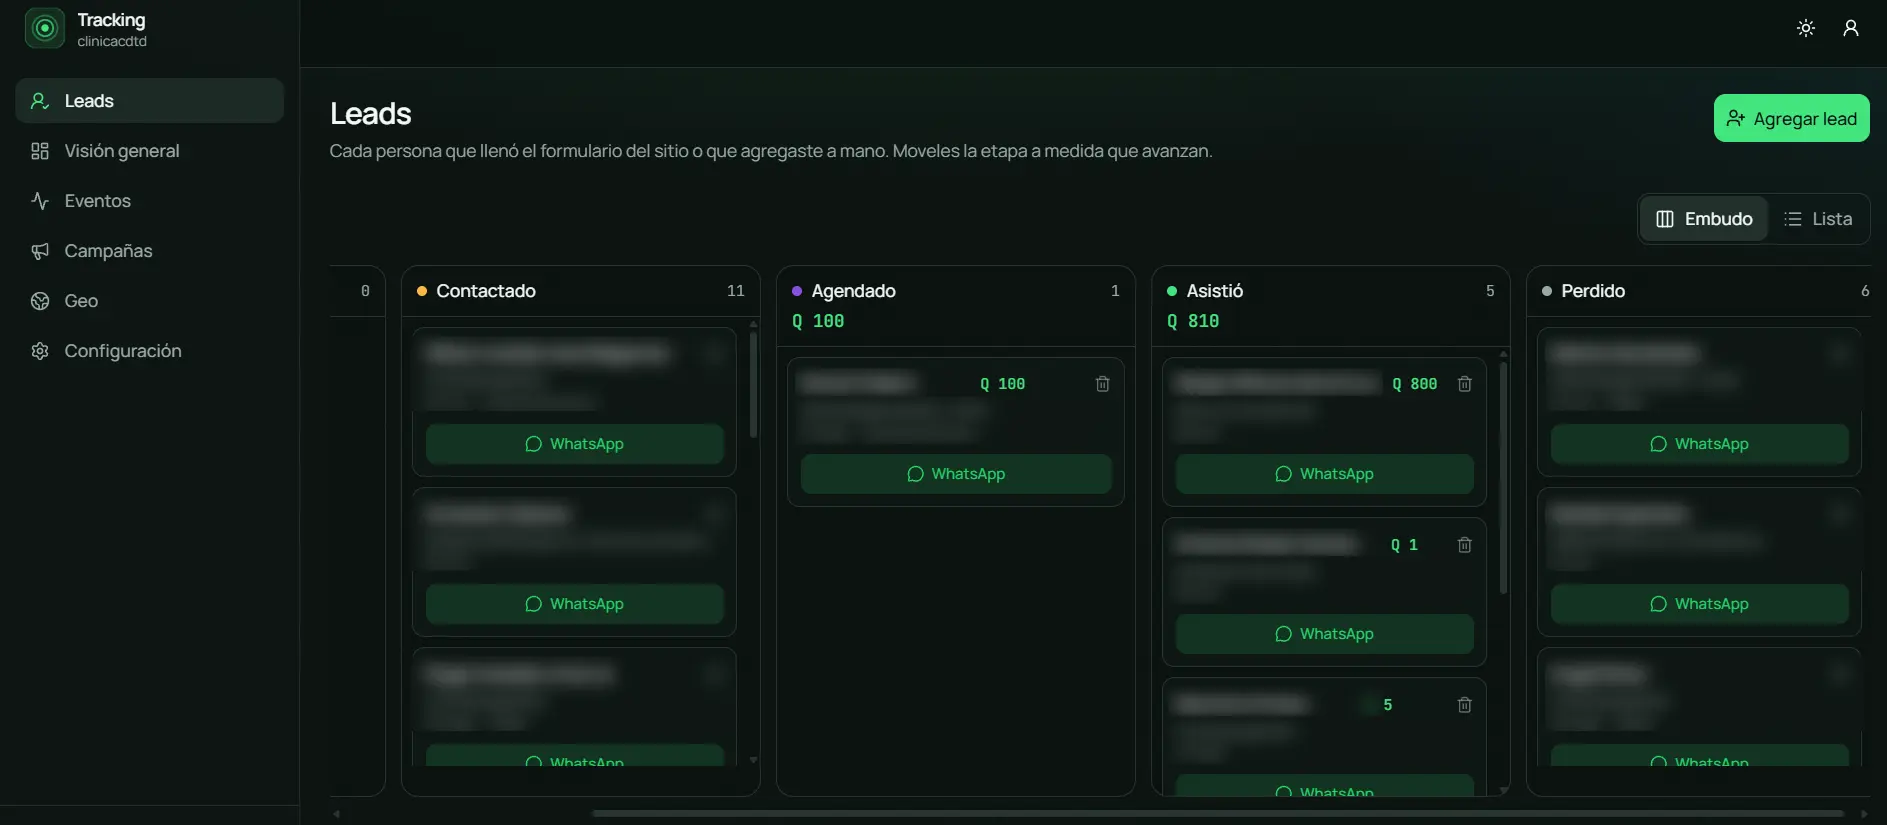Open Configuración settings
This screenshot has height=825, width=1887.
150,351
